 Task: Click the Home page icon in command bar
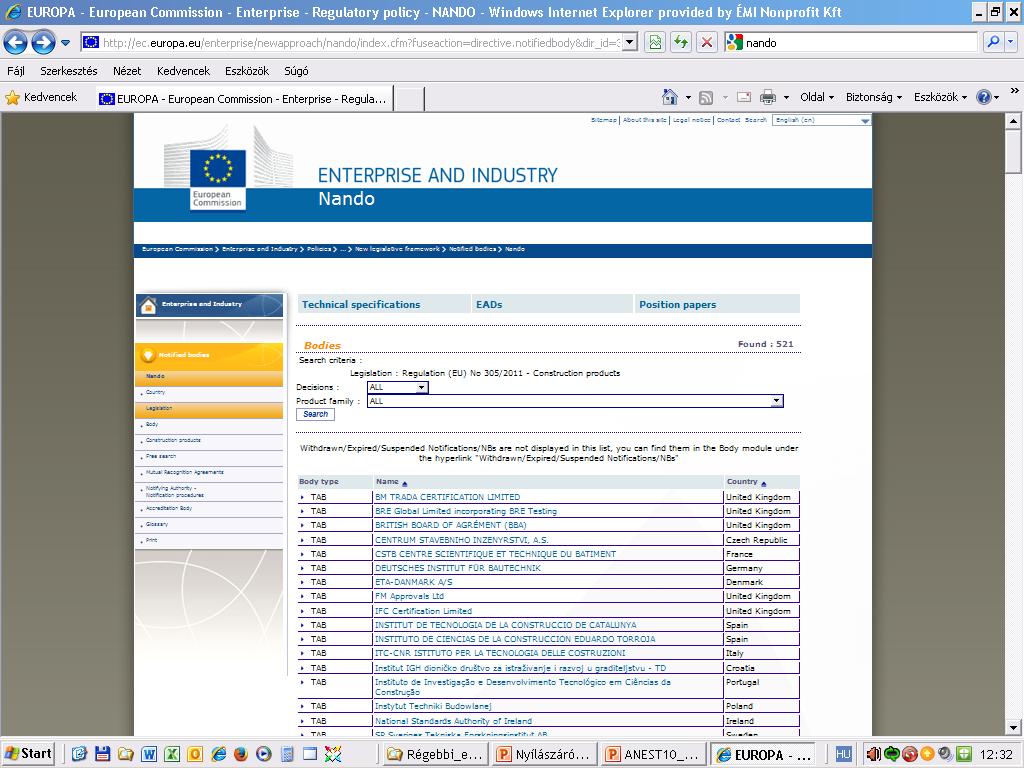click(x=669, y=97)
